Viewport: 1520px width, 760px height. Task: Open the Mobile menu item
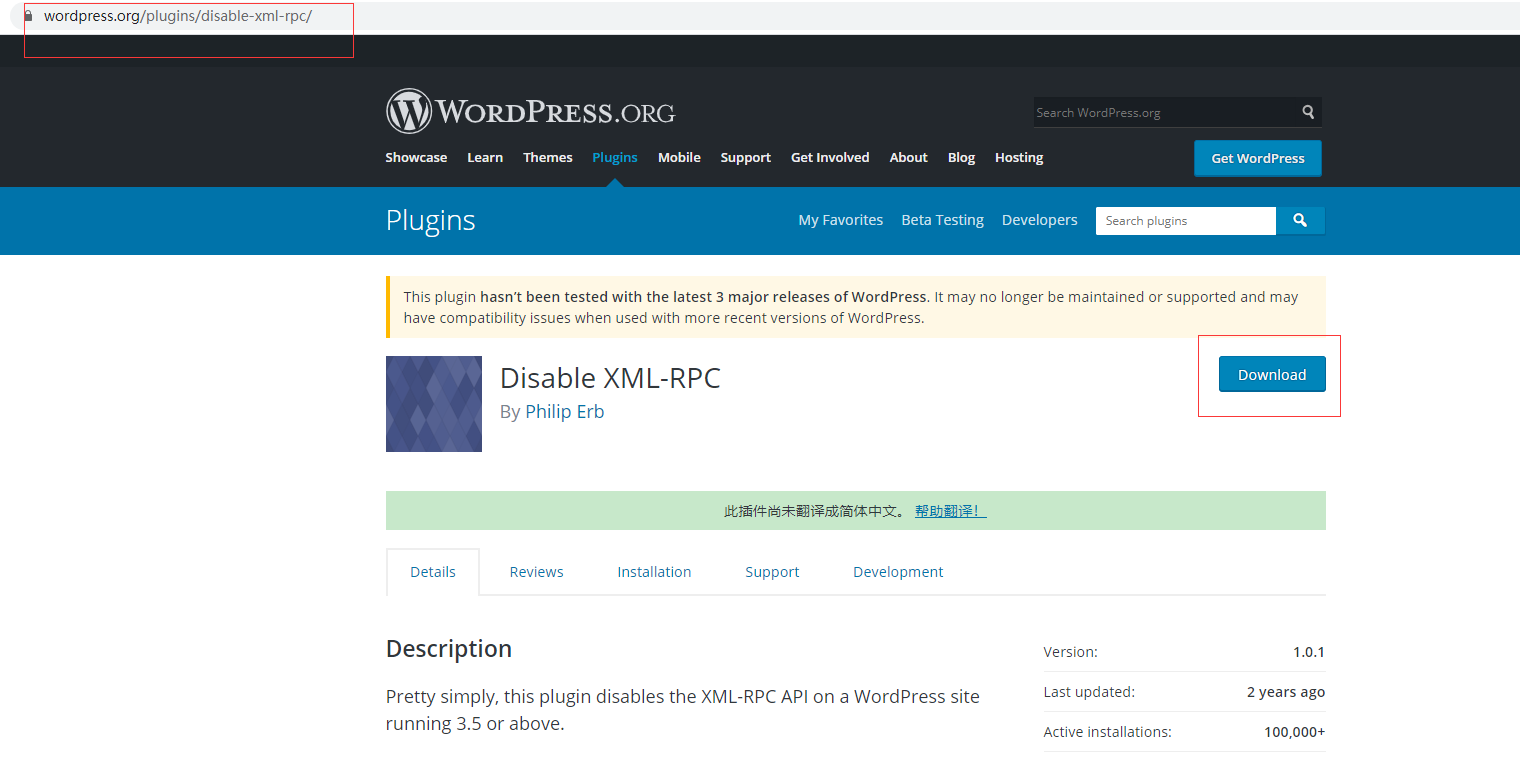[x=679, y=157]
